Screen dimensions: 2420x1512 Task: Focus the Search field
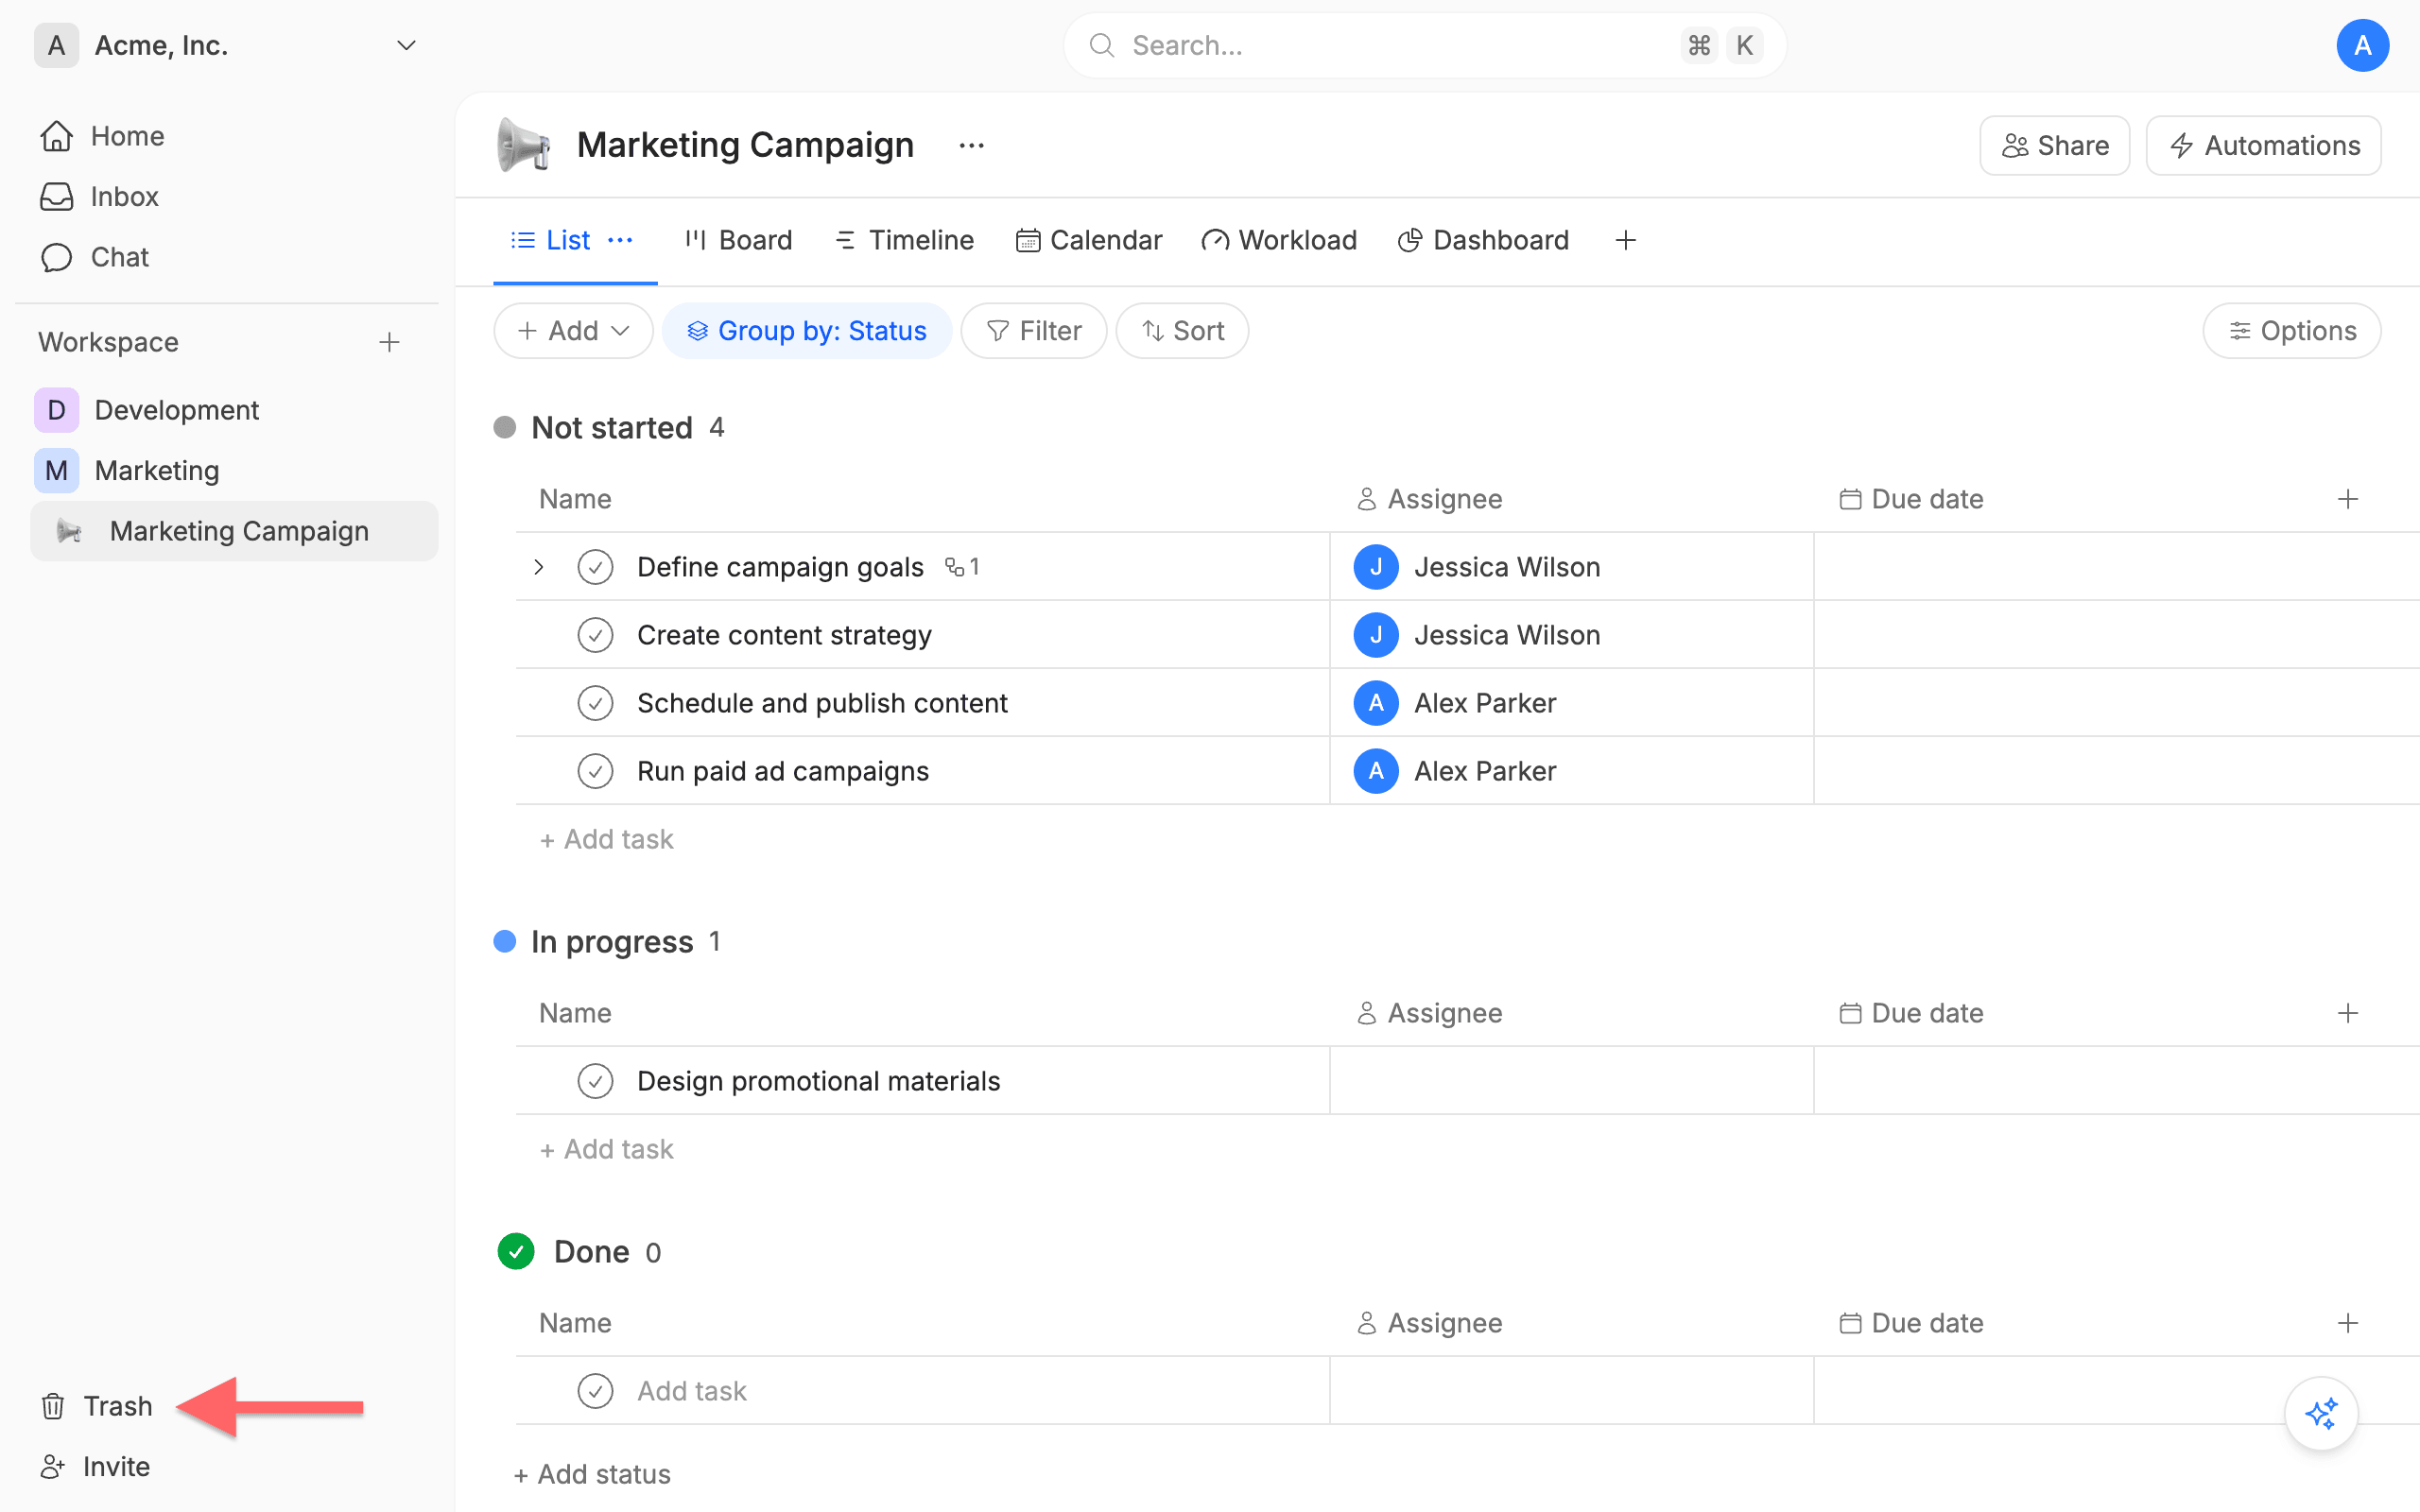tap(1424, 45)
